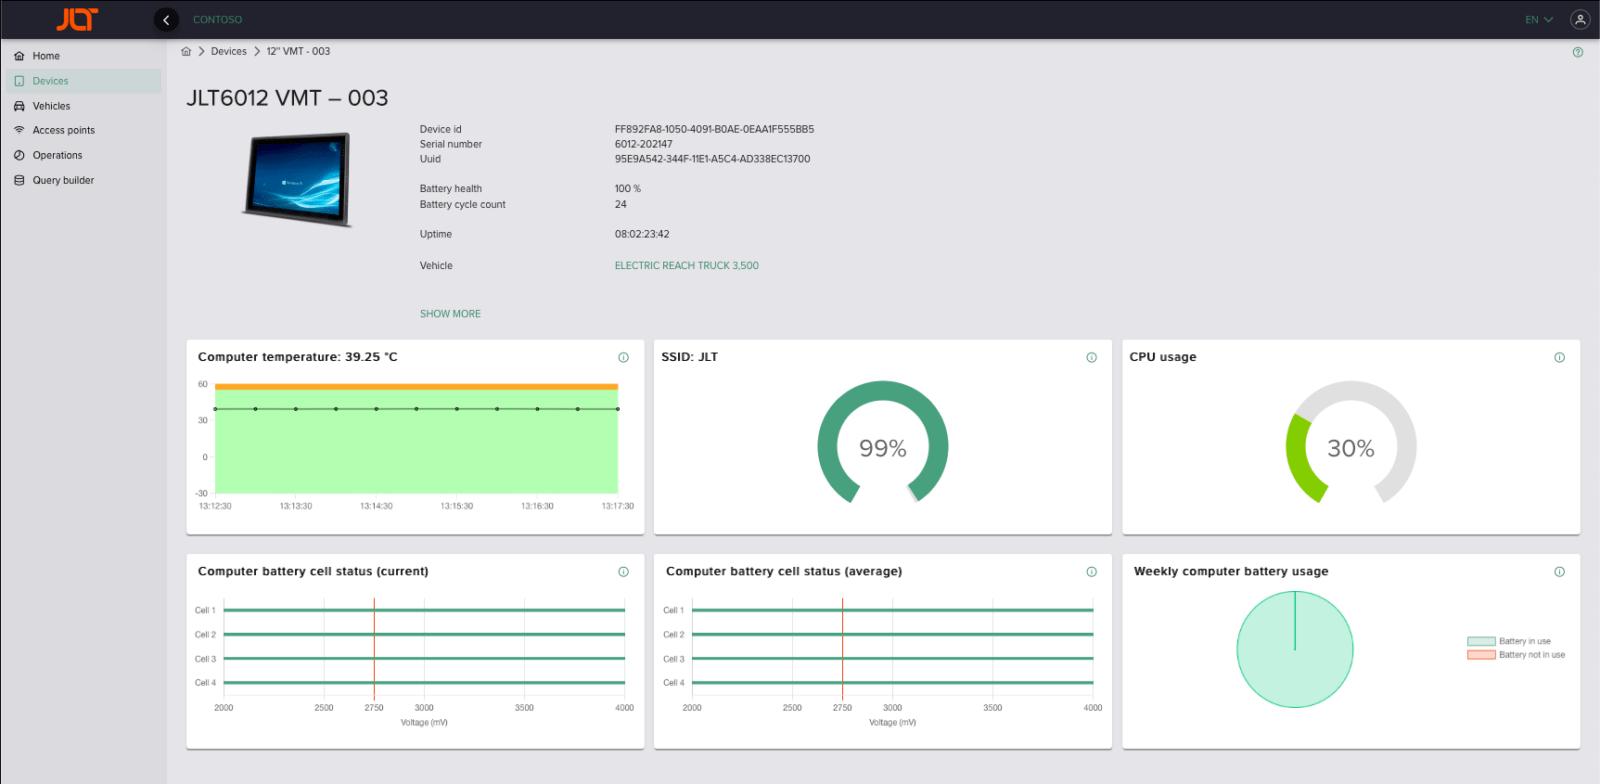Click Cell 4 bar in average status chart
Screen dimensions: 1600x784
click(x=893, y=683)
